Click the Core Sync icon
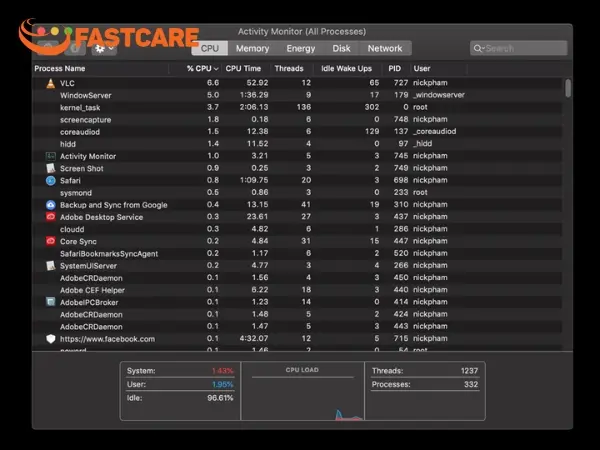This screenshot has width=600, height=450. (51, 241)
